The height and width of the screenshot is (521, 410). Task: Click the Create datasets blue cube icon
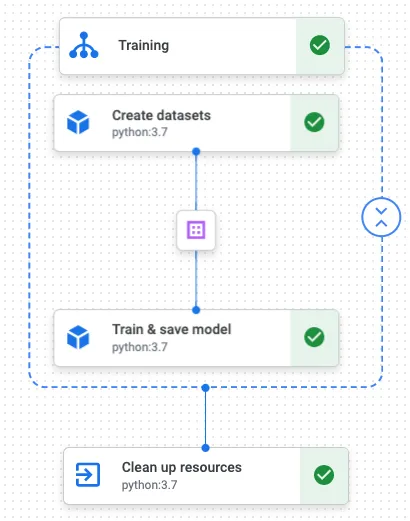[78, 122]
